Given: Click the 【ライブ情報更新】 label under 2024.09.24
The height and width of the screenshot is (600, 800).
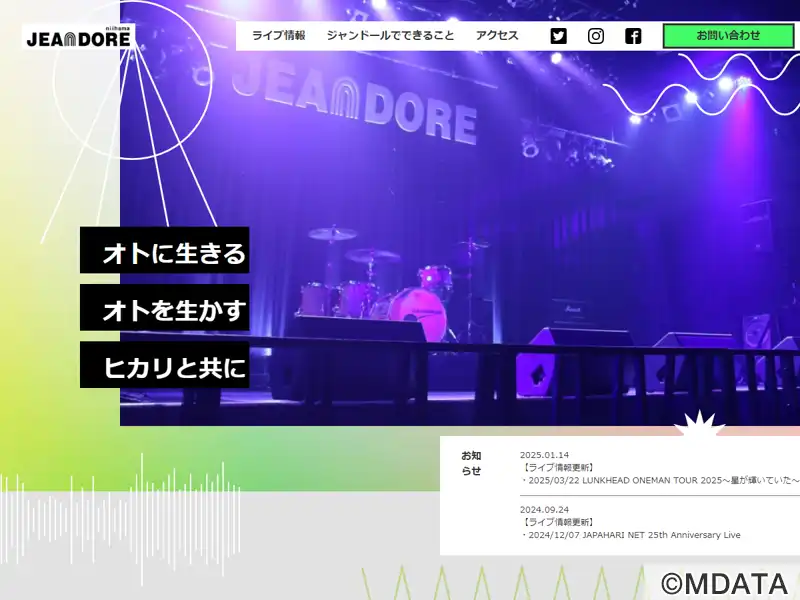Looking at the screenshot, I should [x=557, y=522].
